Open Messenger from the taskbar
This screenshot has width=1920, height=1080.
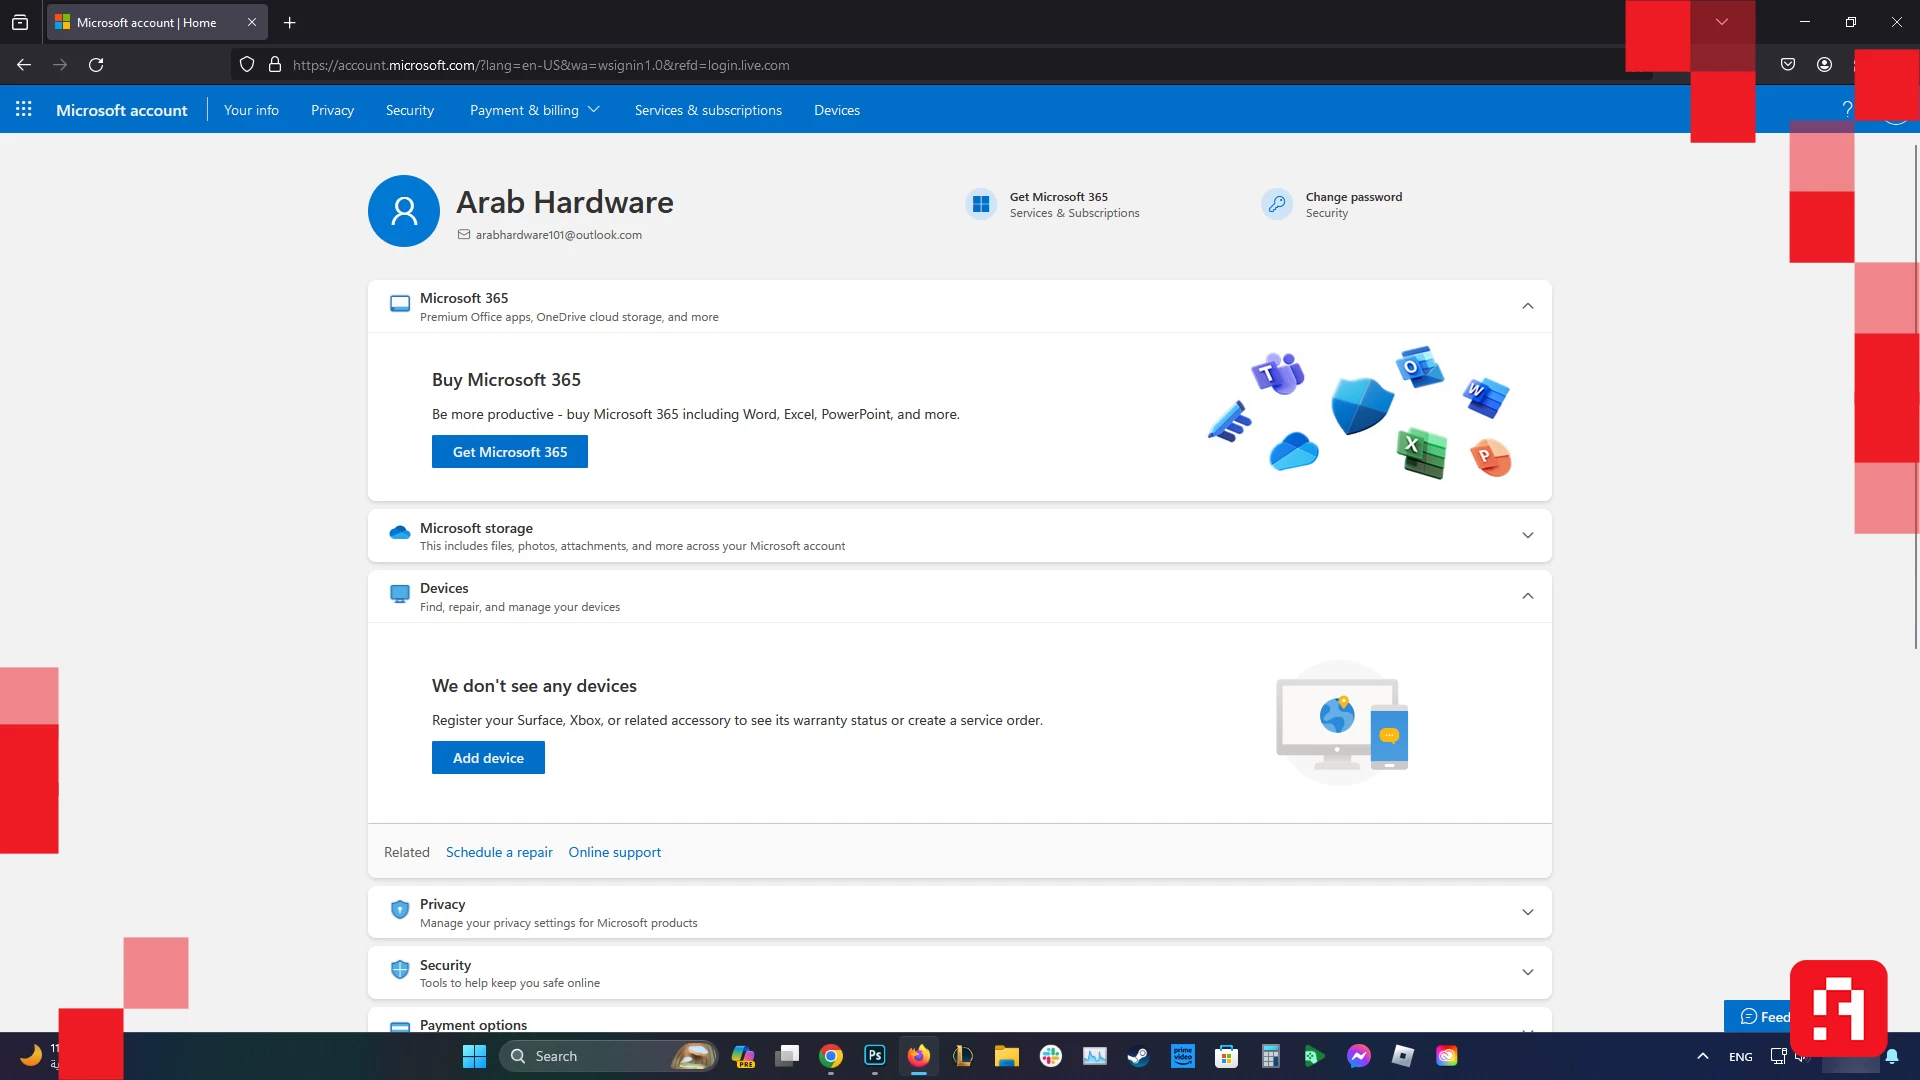point(1359,1056)
